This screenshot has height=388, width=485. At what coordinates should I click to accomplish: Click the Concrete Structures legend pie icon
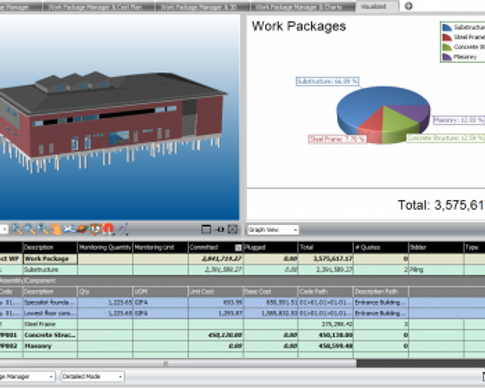[x=447, y=47]
